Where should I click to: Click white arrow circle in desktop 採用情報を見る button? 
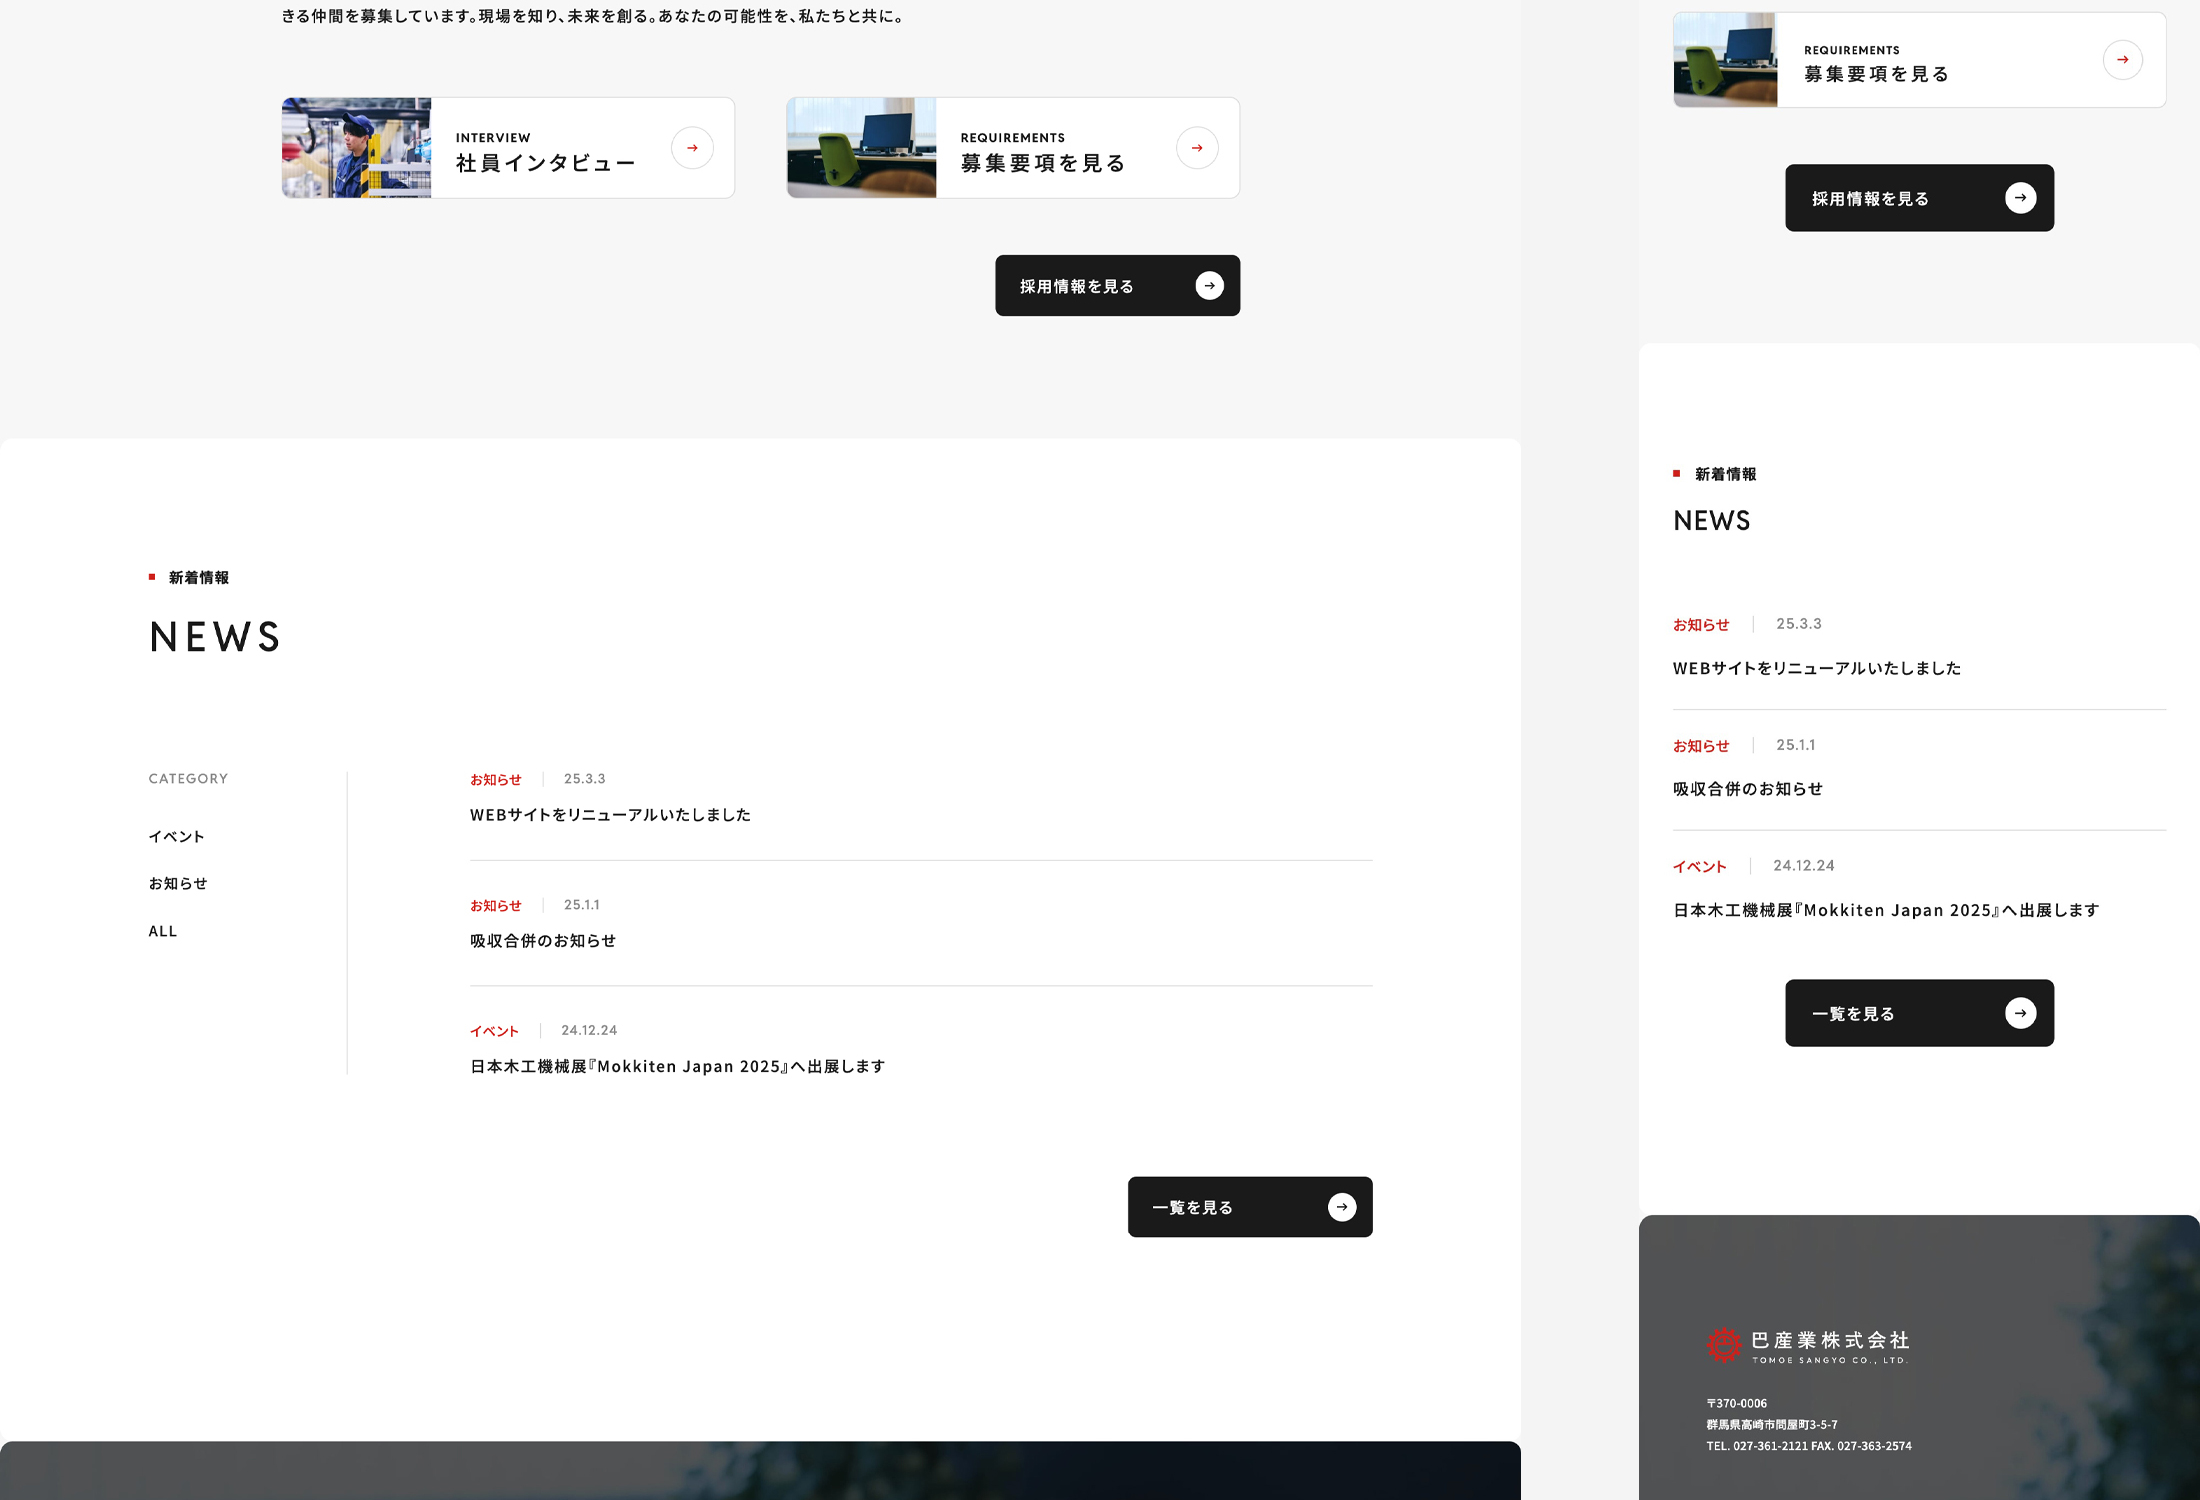pos(1209,286)
